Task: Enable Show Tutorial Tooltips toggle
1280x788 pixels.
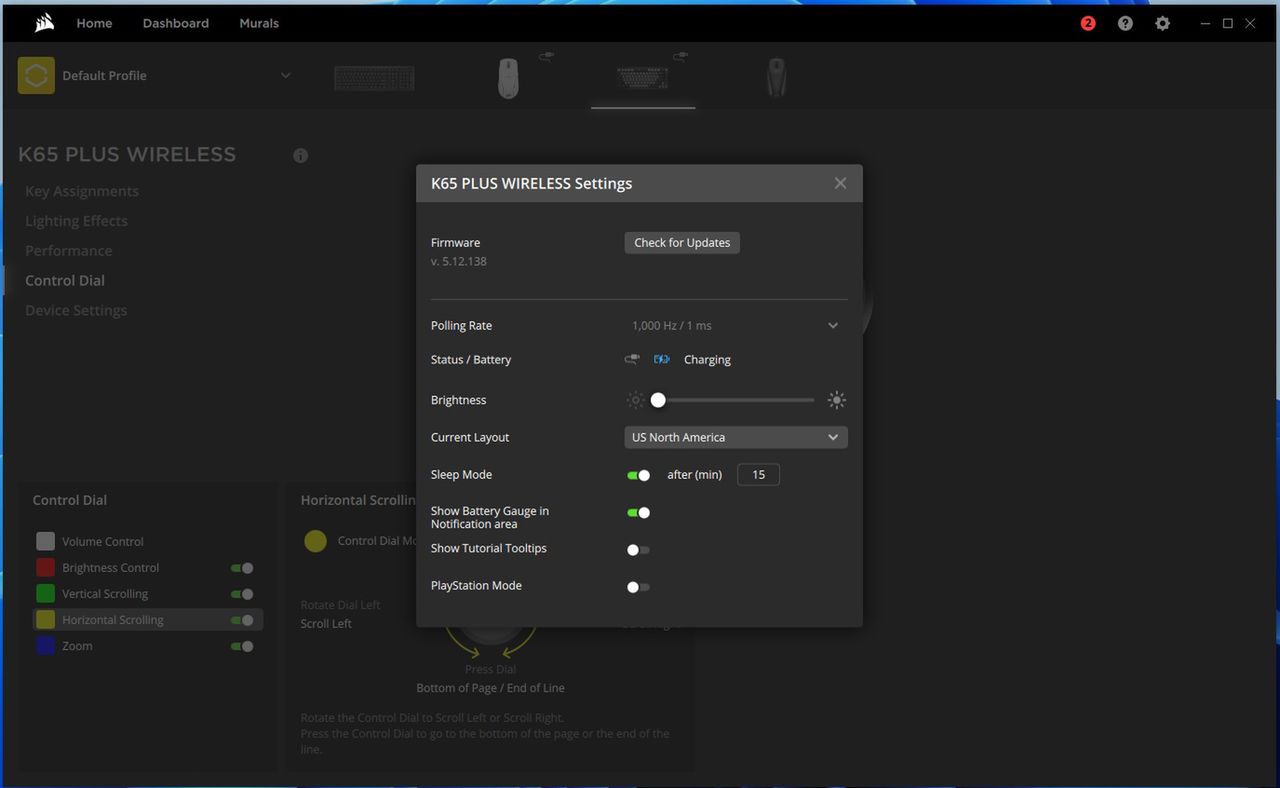Action: coord(638,550)
